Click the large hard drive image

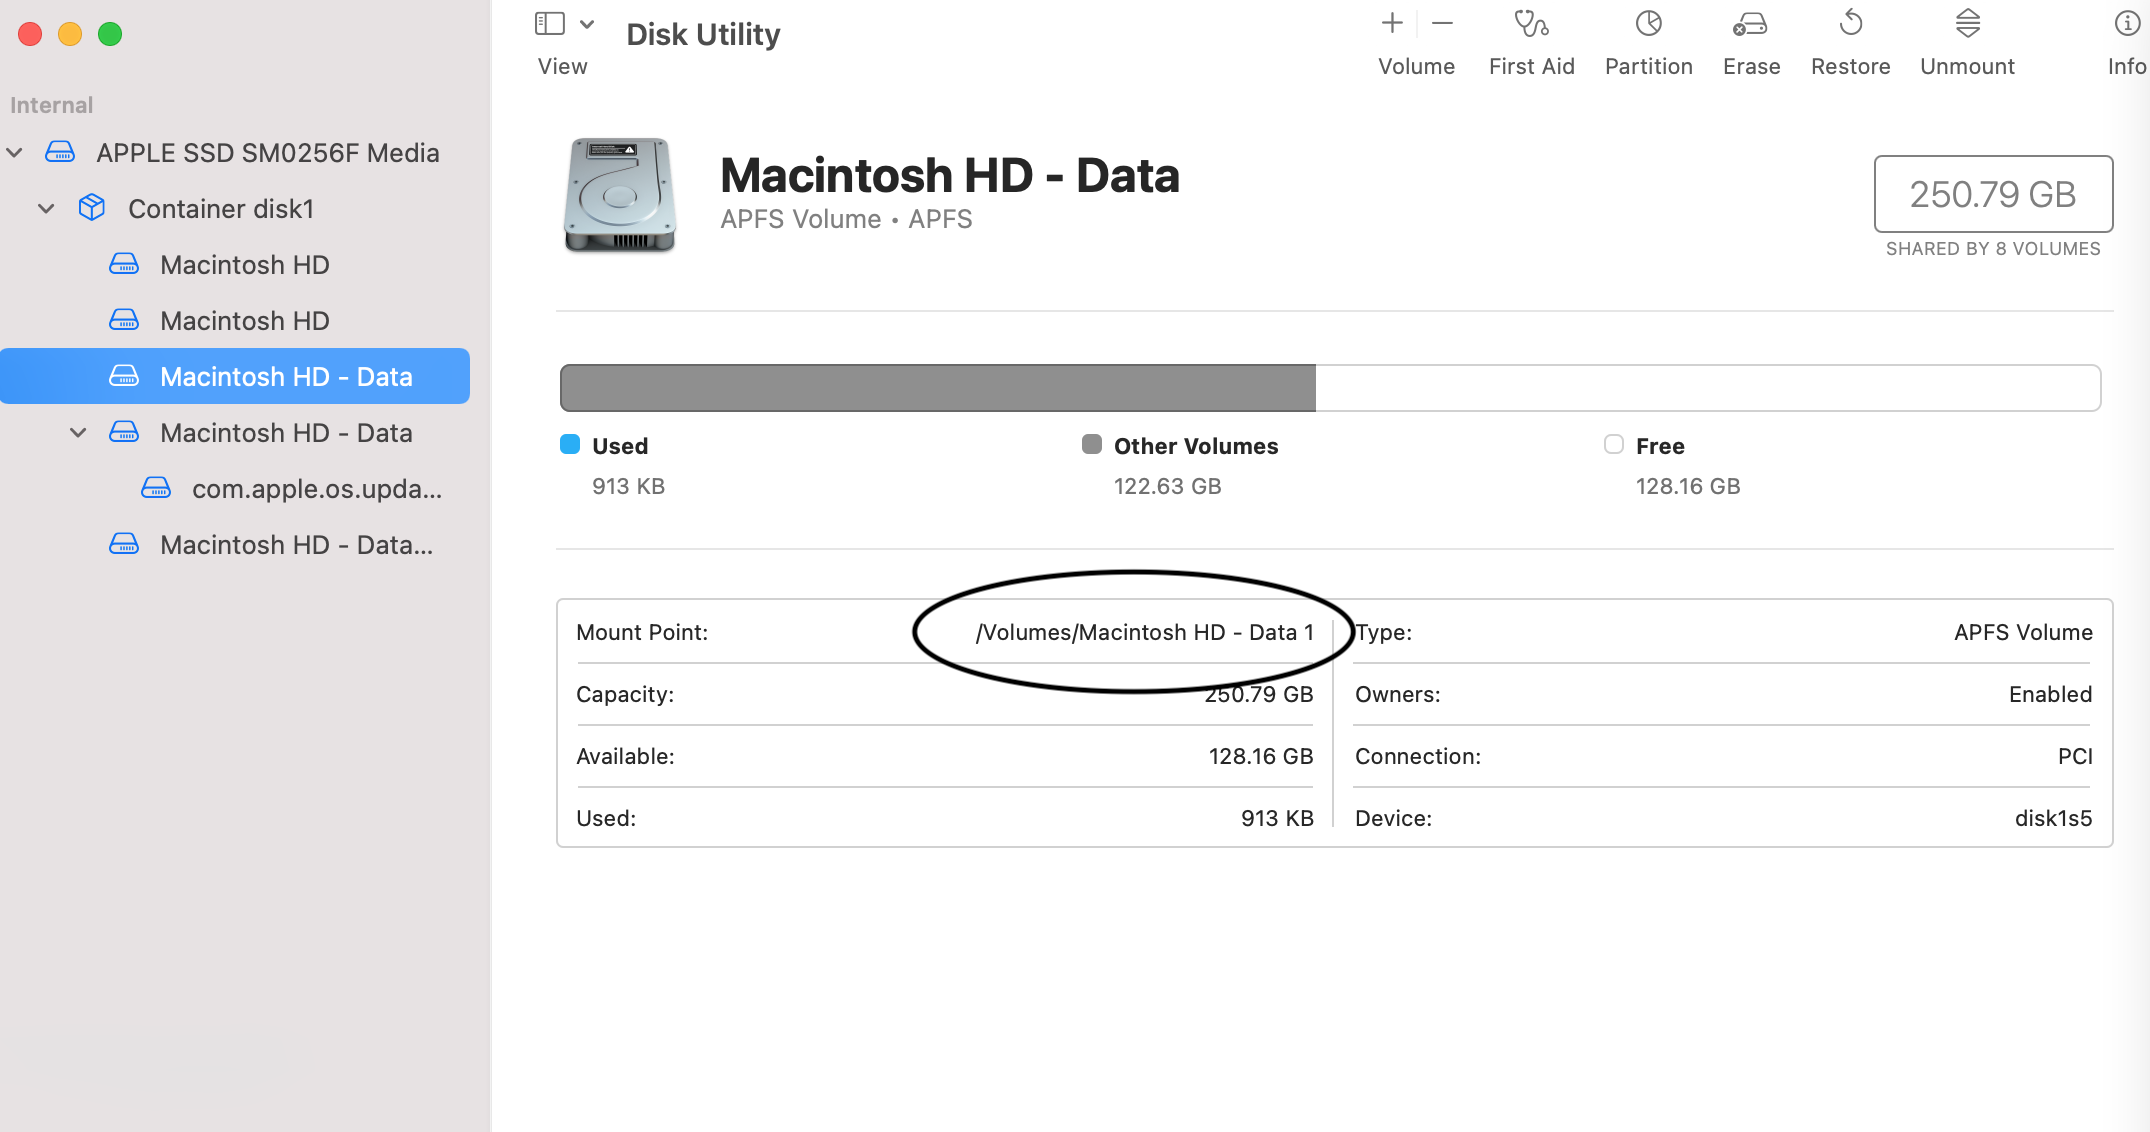click(x=620, y=195)
